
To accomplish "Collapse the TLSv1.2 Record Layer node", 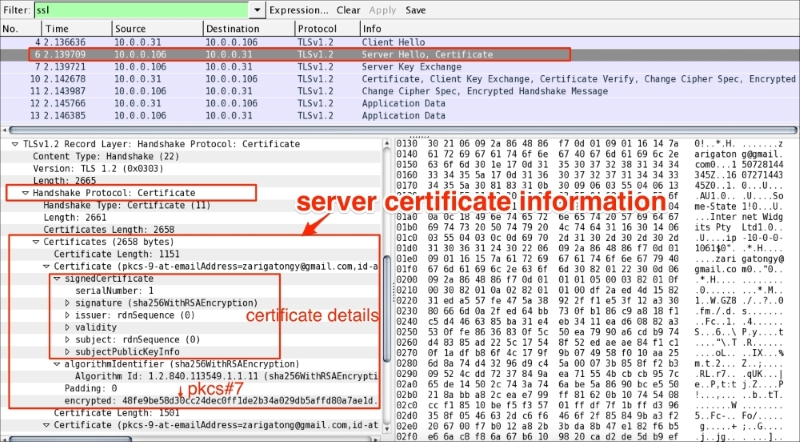I will (x=15, y=144).
